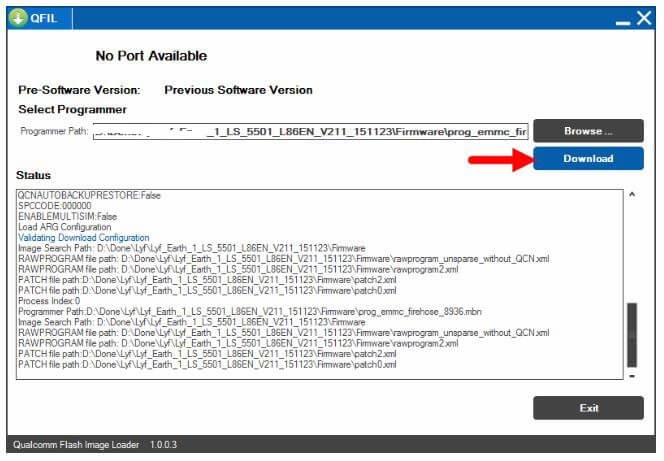Click the status log scroll down arrow
The width and height of the screenshot is (664, 461).
coord(632,376)
